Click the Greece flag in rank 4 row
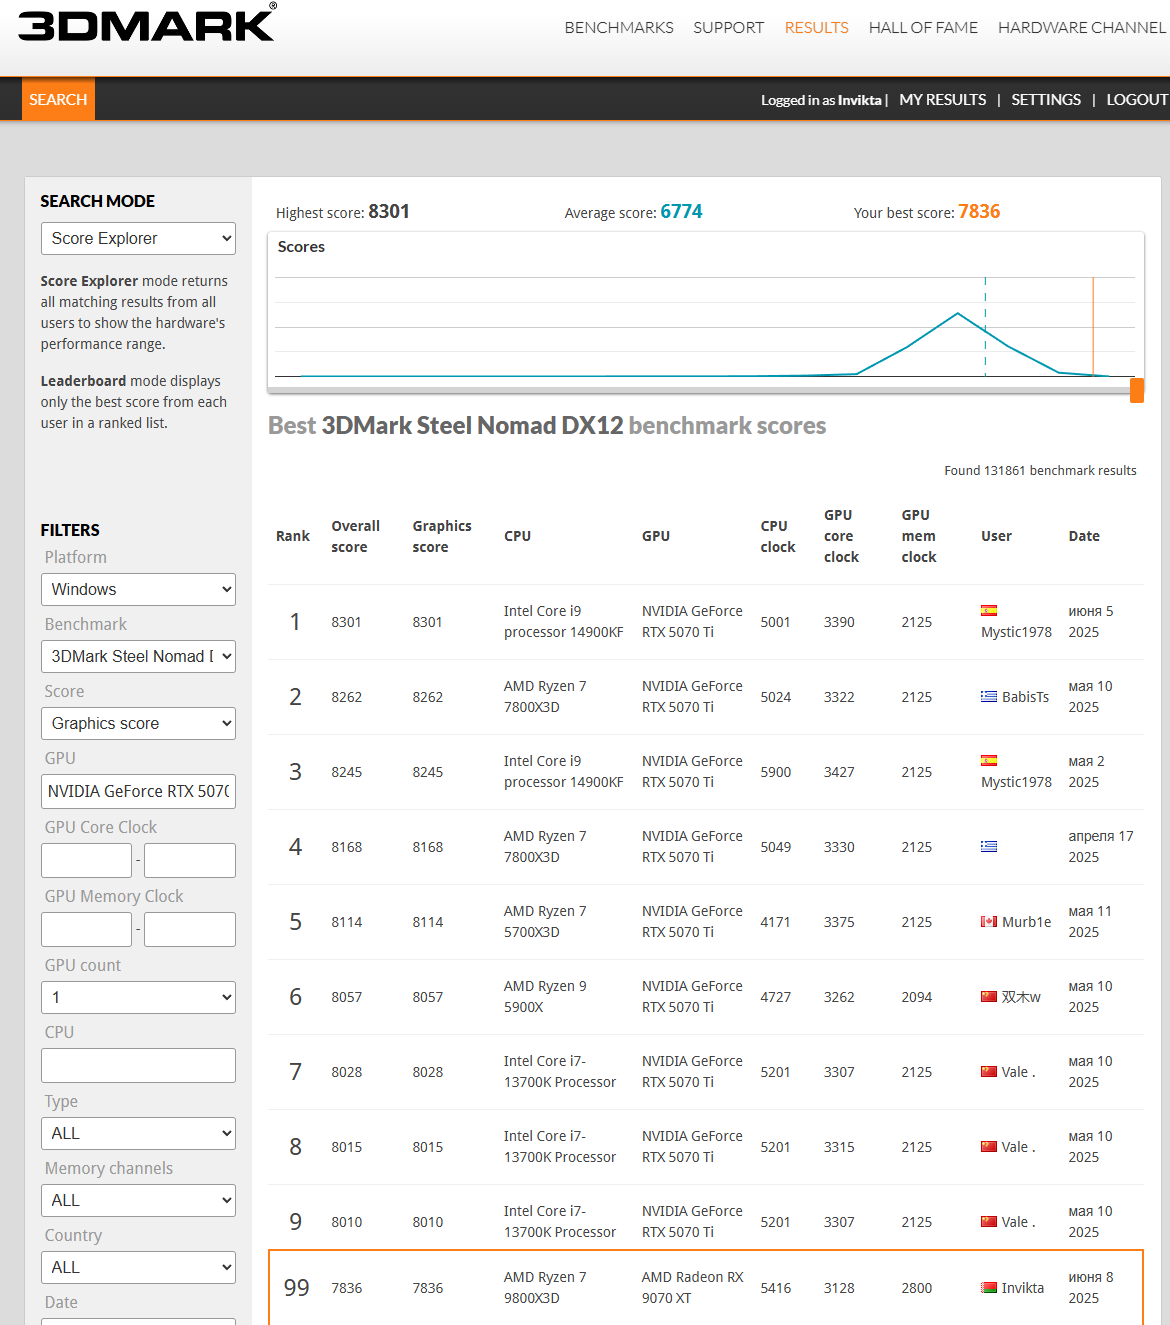 [989, 847]
